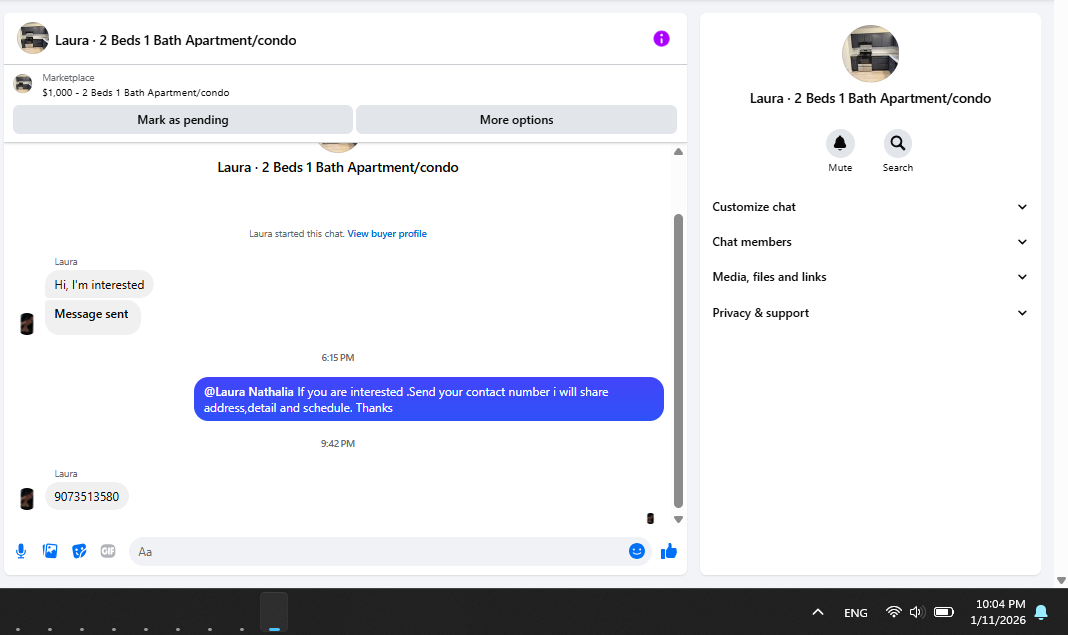
Task: Open Marketplace listing small thumbnail
Action: tap(23, 84)
